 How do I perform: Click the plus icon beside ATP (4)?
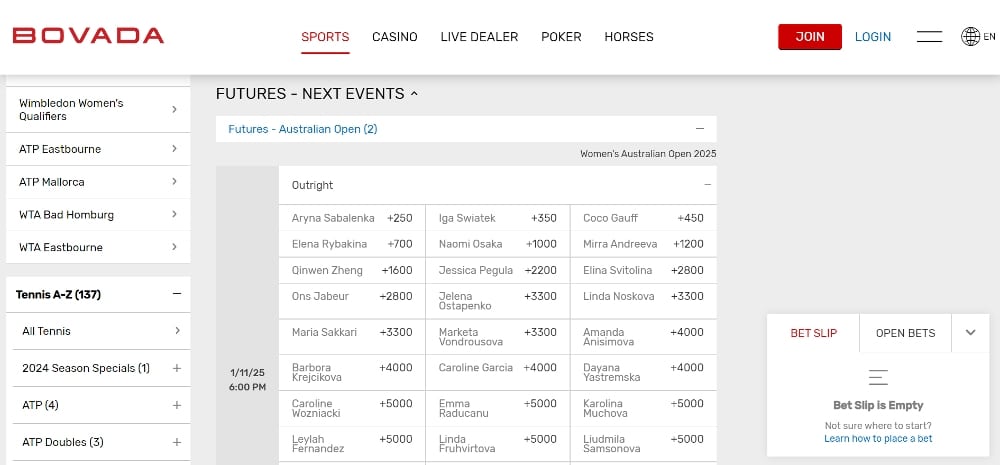coord(176,405)
